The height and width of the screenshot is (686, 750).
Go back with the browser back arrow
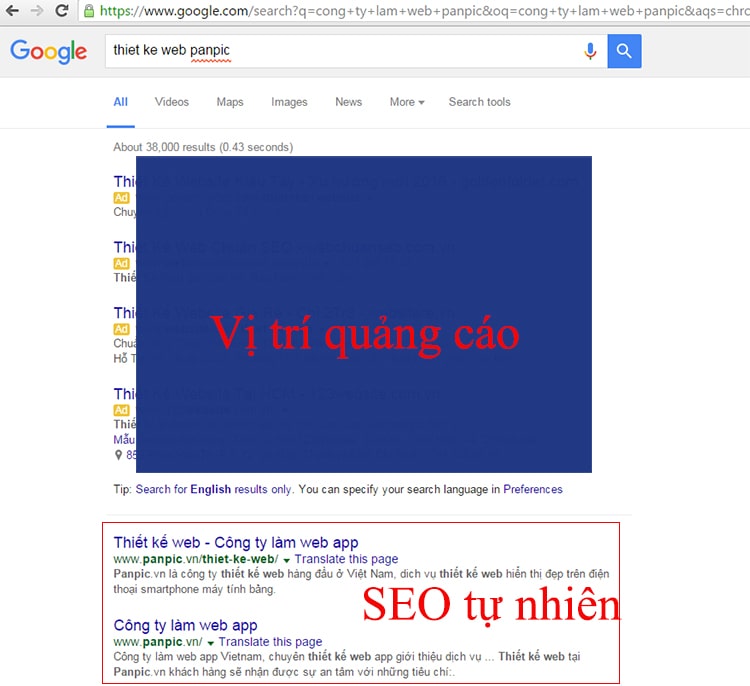(12, 10)
